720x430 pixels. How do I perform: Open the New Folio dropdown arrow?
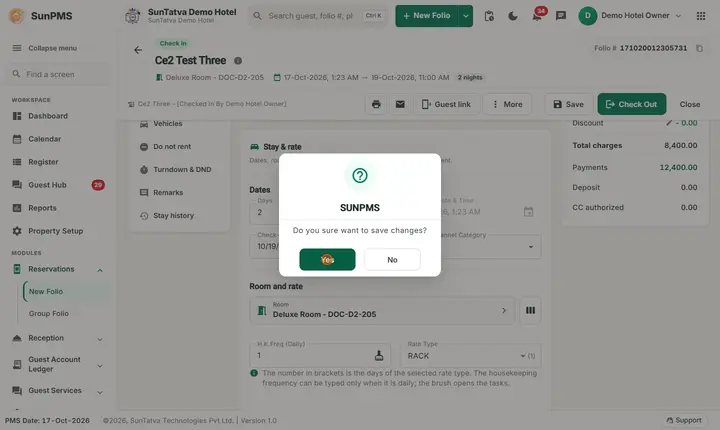click(466, 16)
